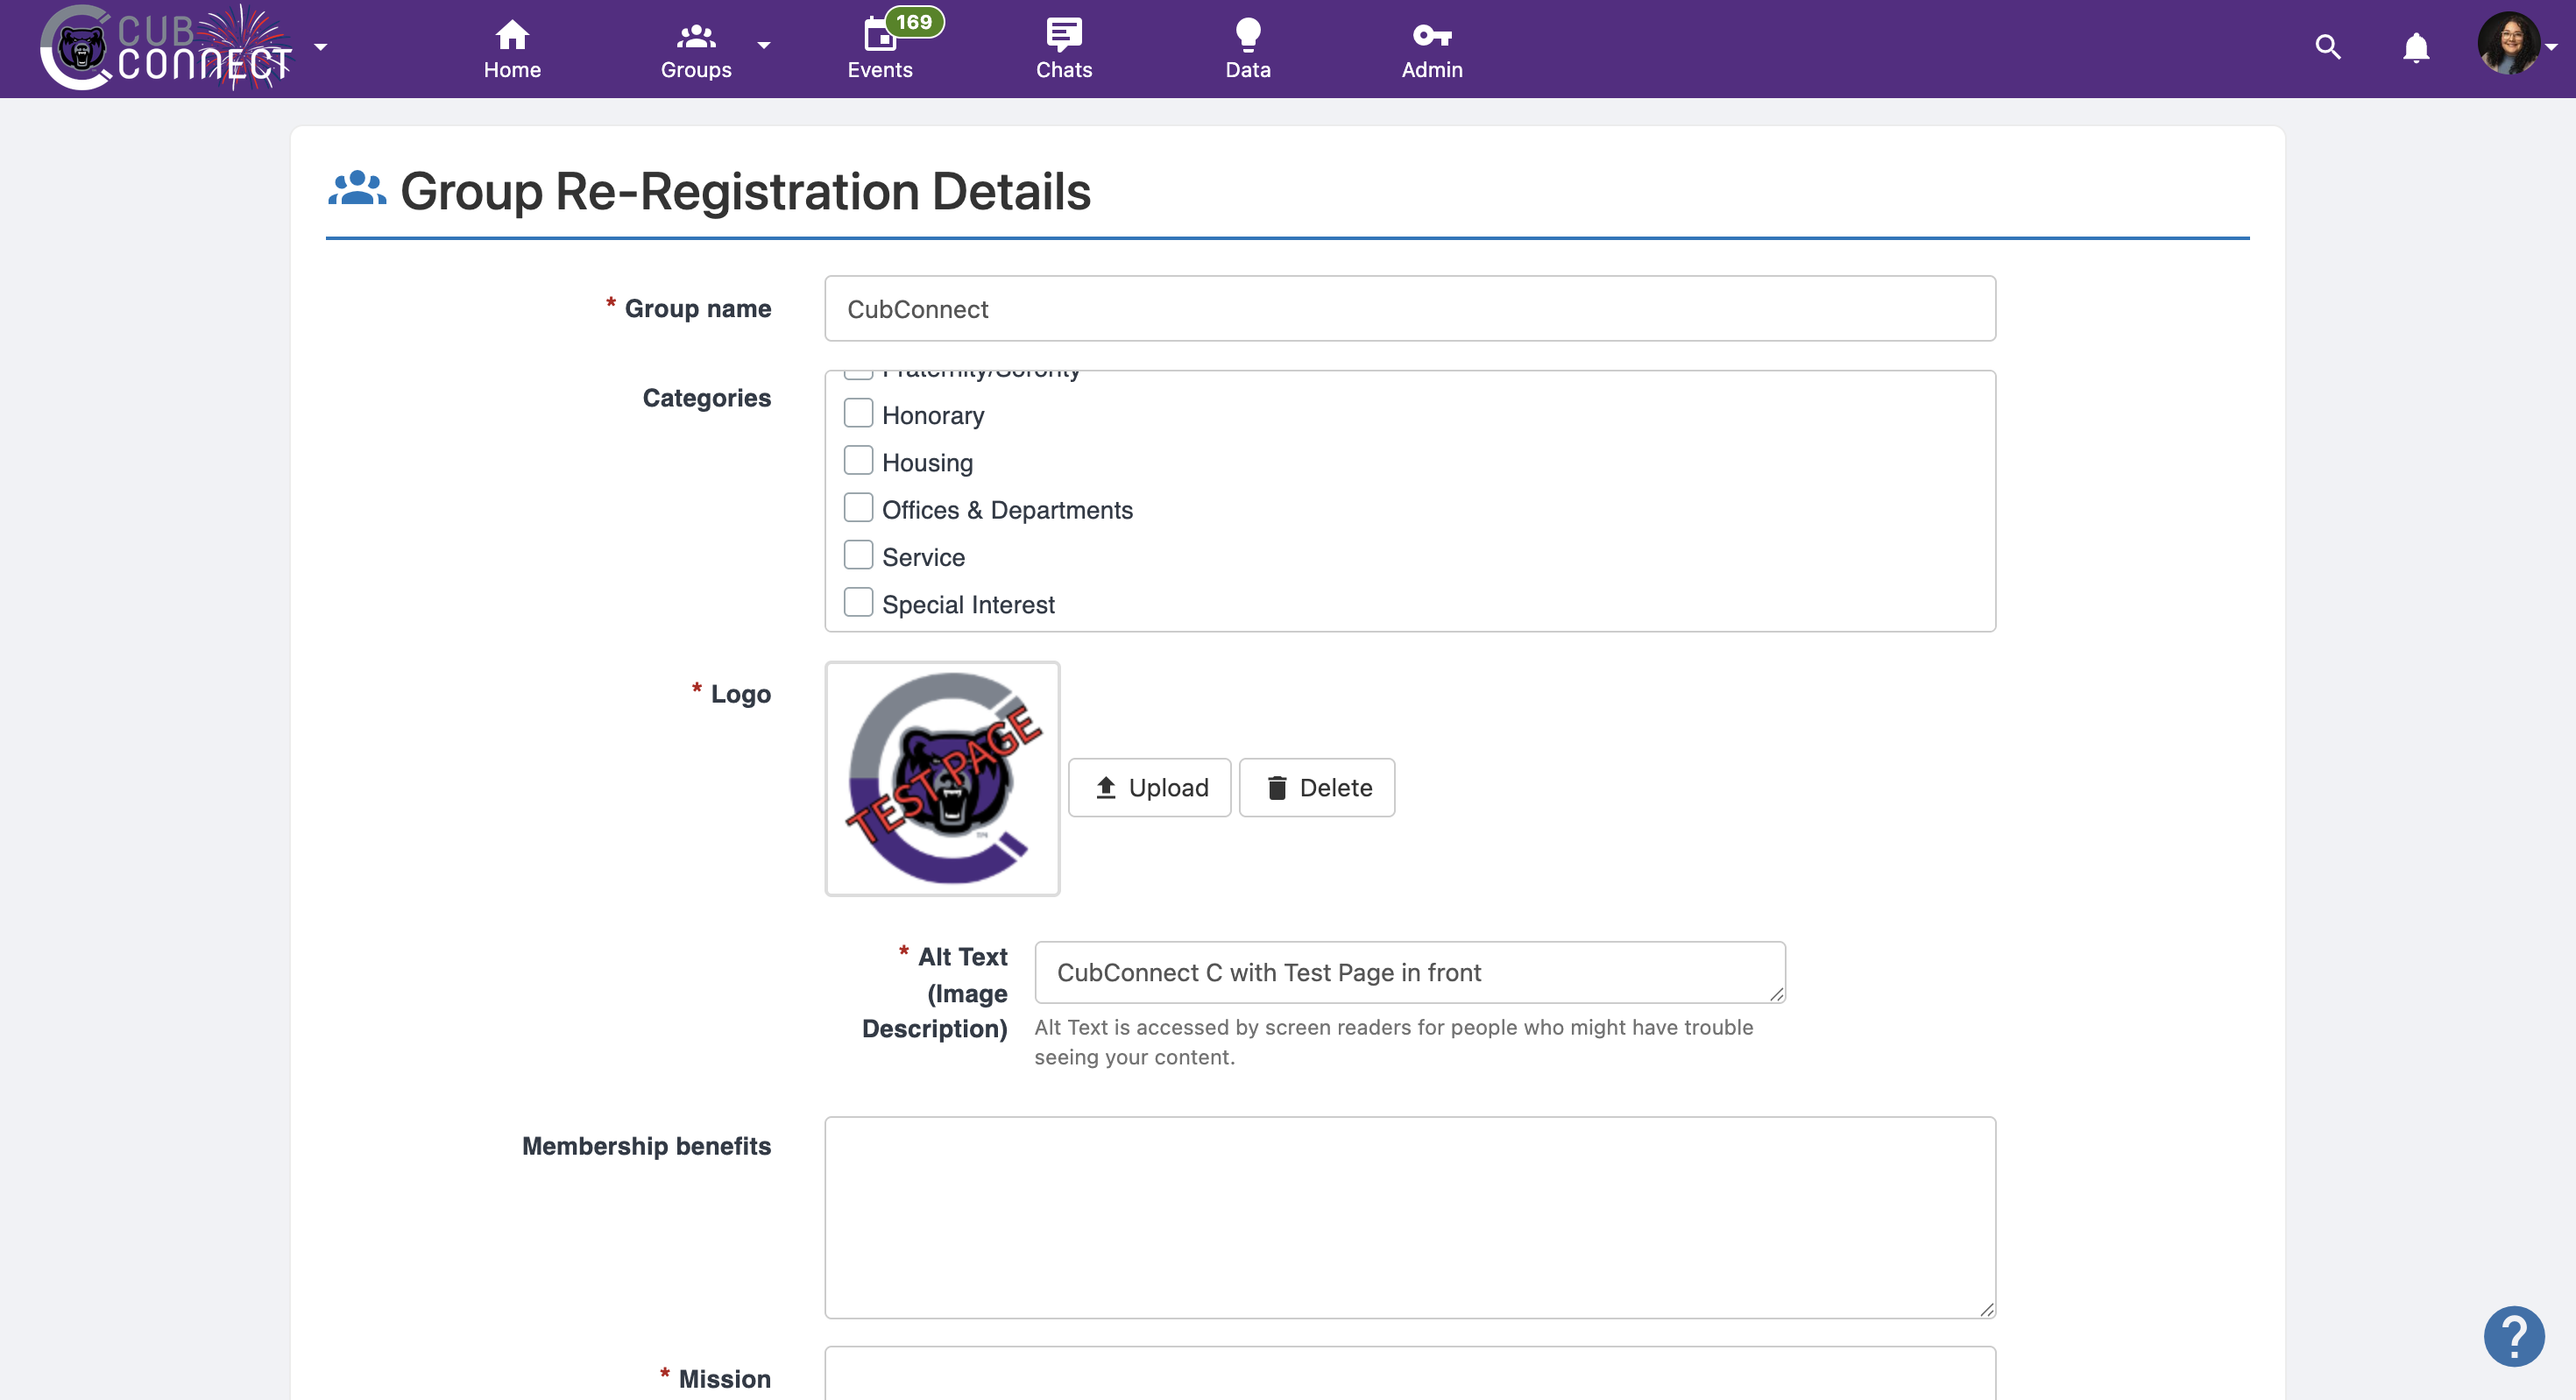Check the Honorary category
Image resolution: width=2576 pixels, height=1400 pixels.
858,413
